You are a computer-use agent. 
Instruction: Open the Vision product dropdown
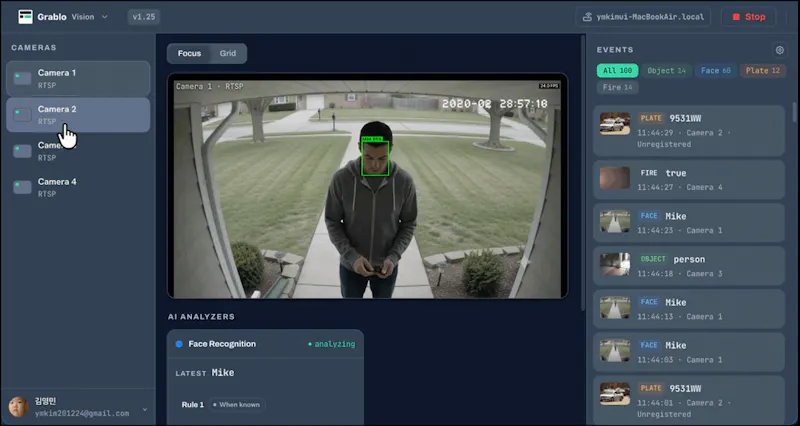coord(90,17)
